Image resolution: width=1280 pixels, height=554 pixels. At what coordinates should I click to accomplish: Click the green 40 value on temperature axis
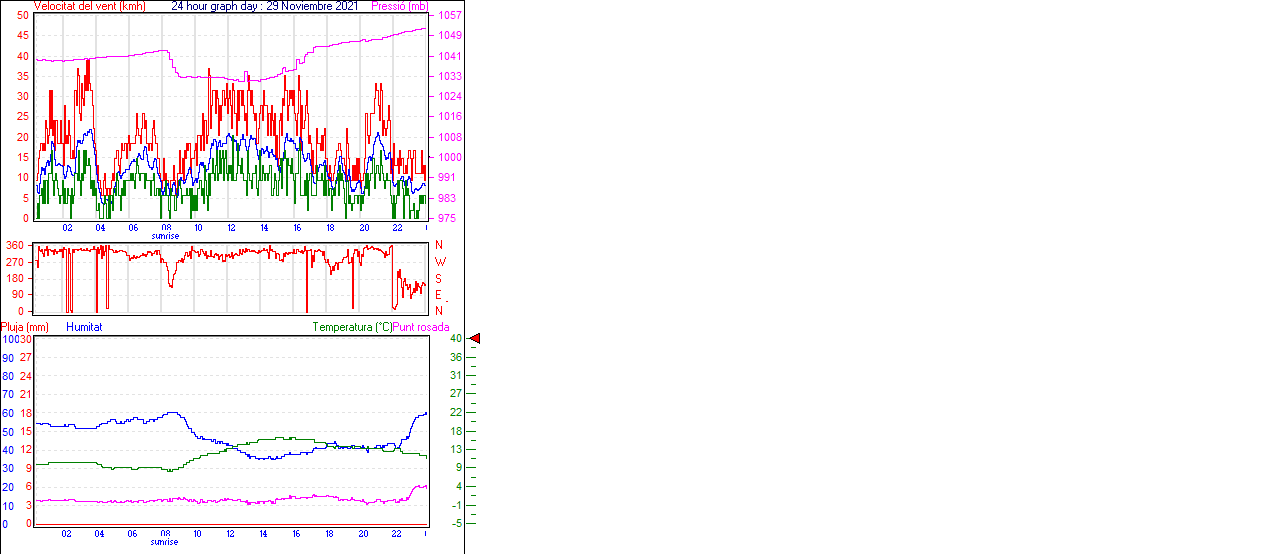pyautogui.click(x=455, y=339)
